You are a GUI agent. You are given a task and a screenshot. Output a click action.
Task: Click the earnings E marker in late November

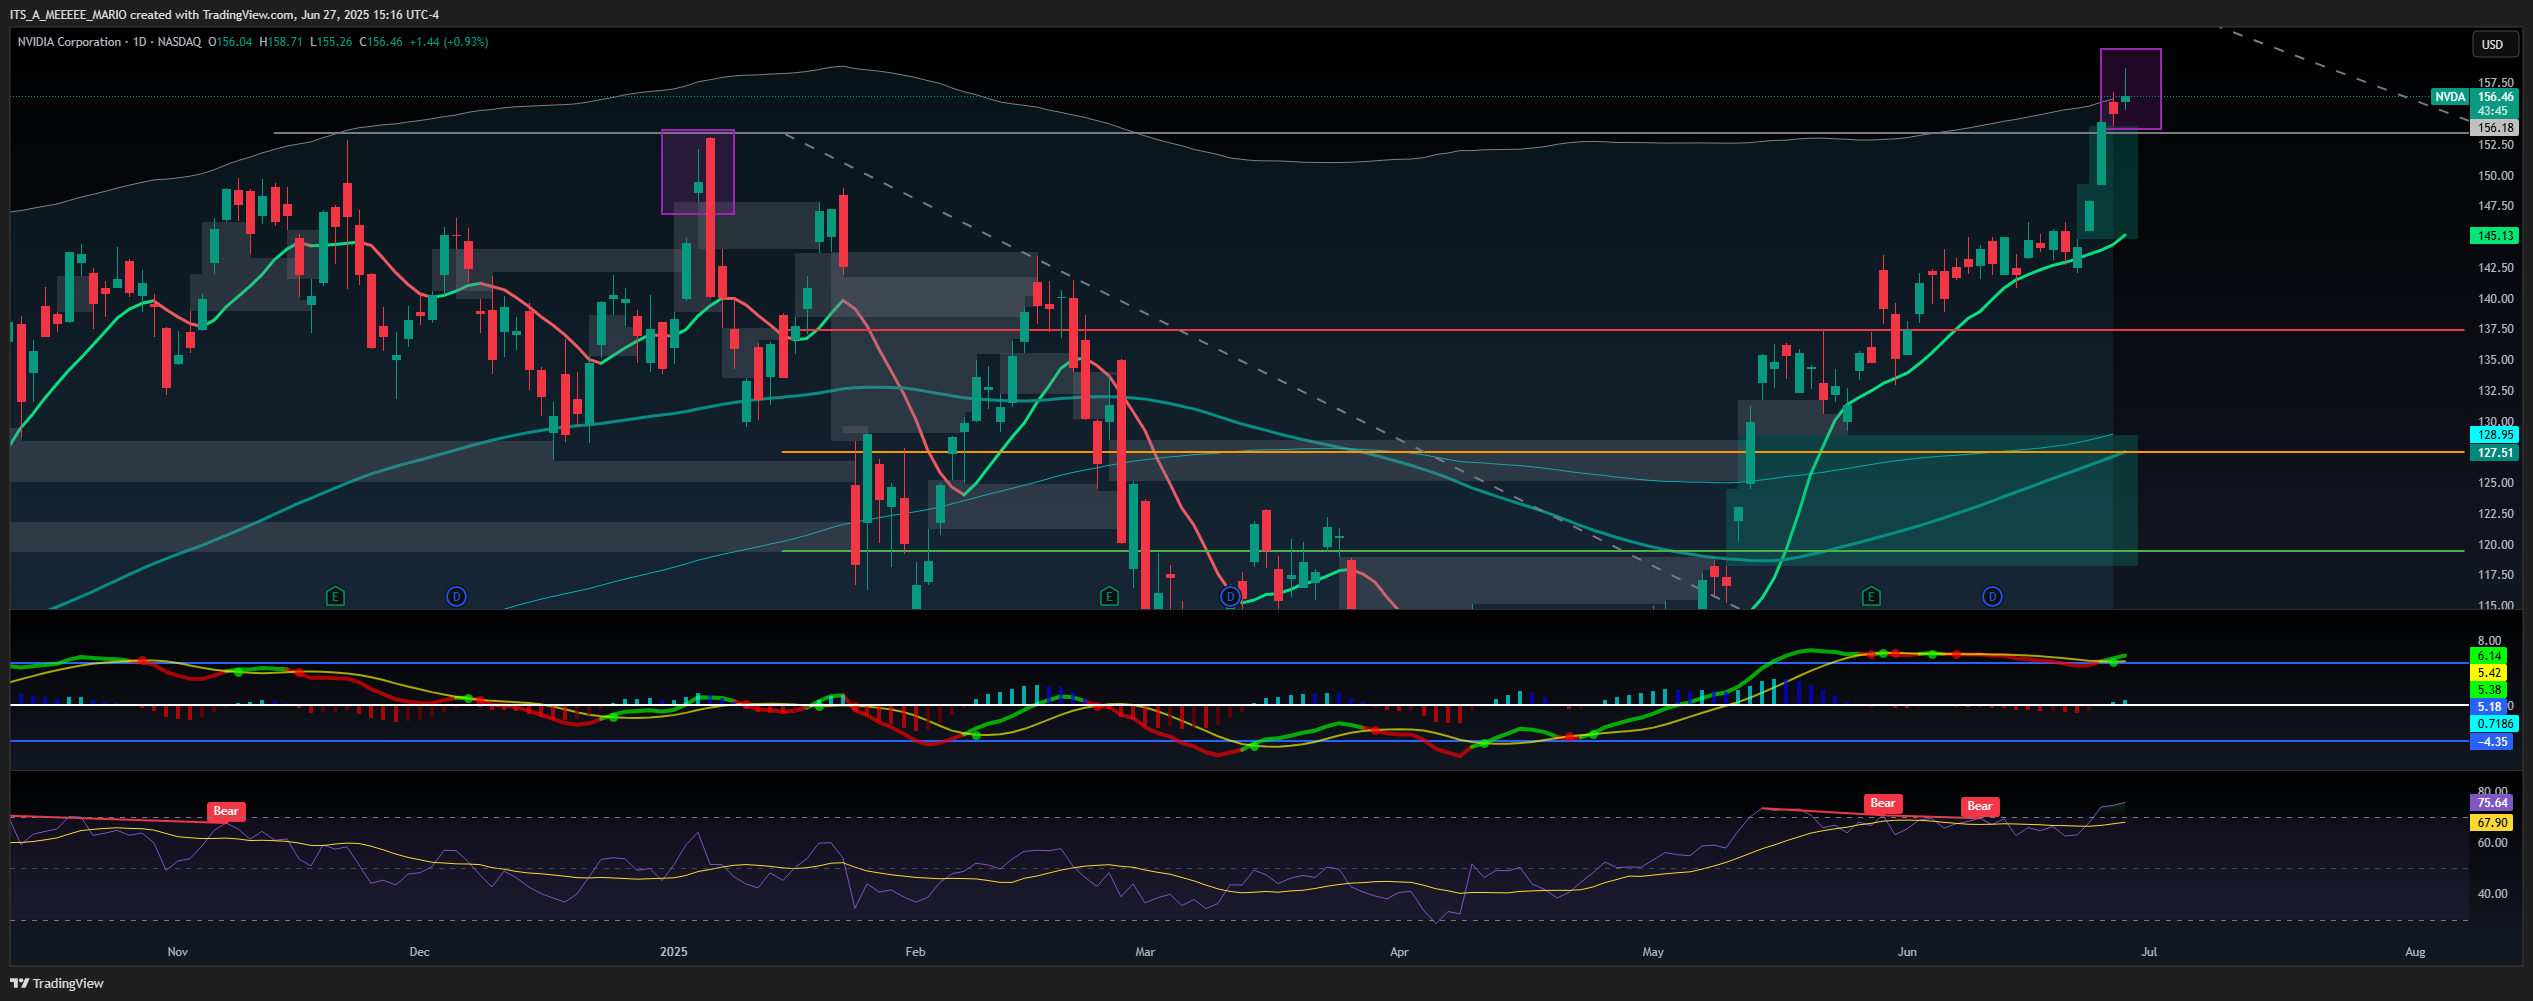335,597
